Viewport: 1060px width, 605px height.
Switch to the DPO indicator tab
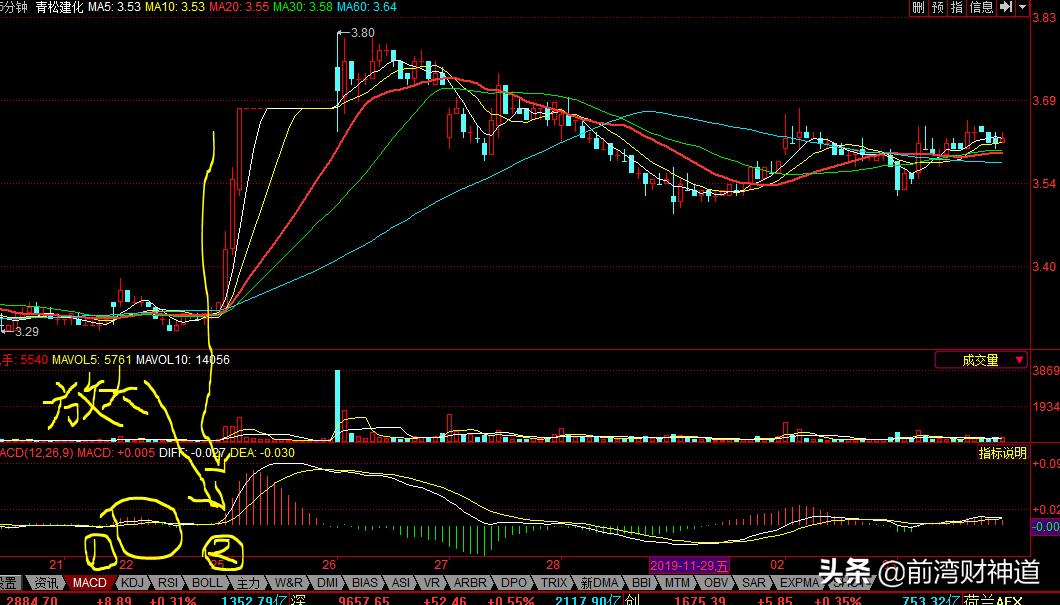(x=514, y=582)
